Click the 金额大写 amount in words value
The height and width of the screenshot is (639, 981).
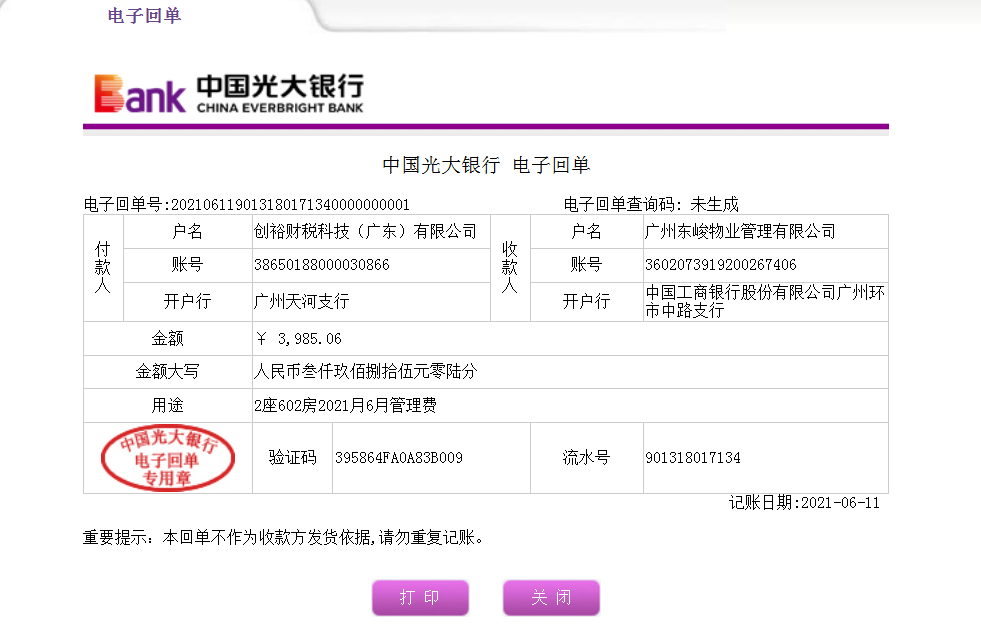tap(366, 372)
